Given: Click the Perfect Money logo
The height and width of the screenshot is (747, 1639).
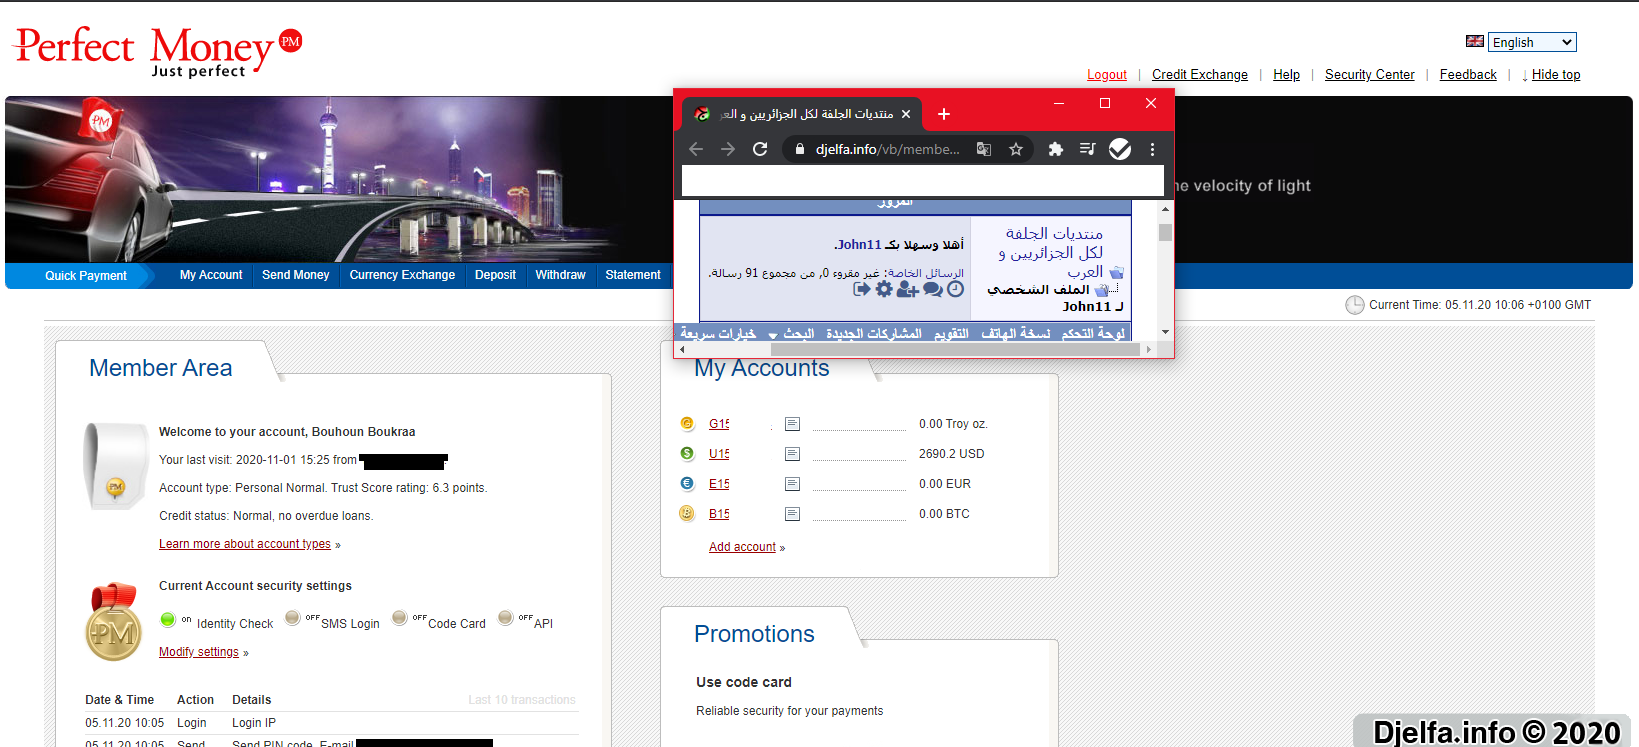Looking at the screenshot, I should [157, 52].
